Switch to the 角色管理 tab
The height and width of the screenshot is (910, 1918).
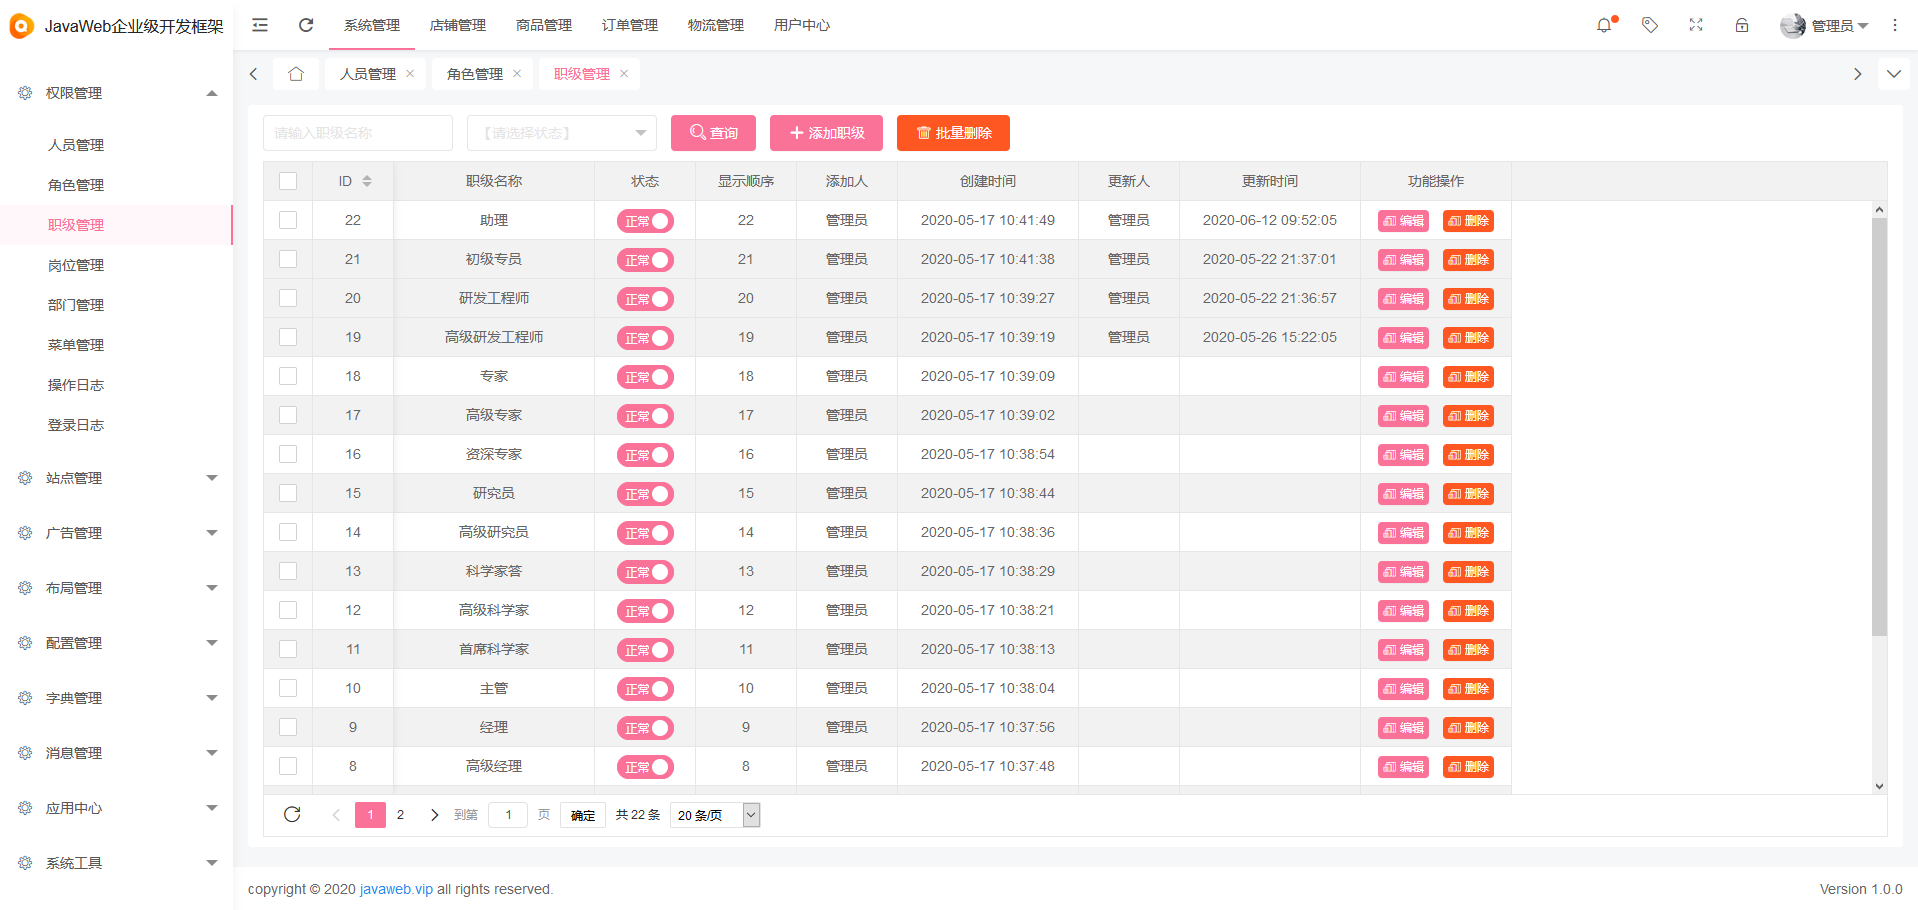476,73
